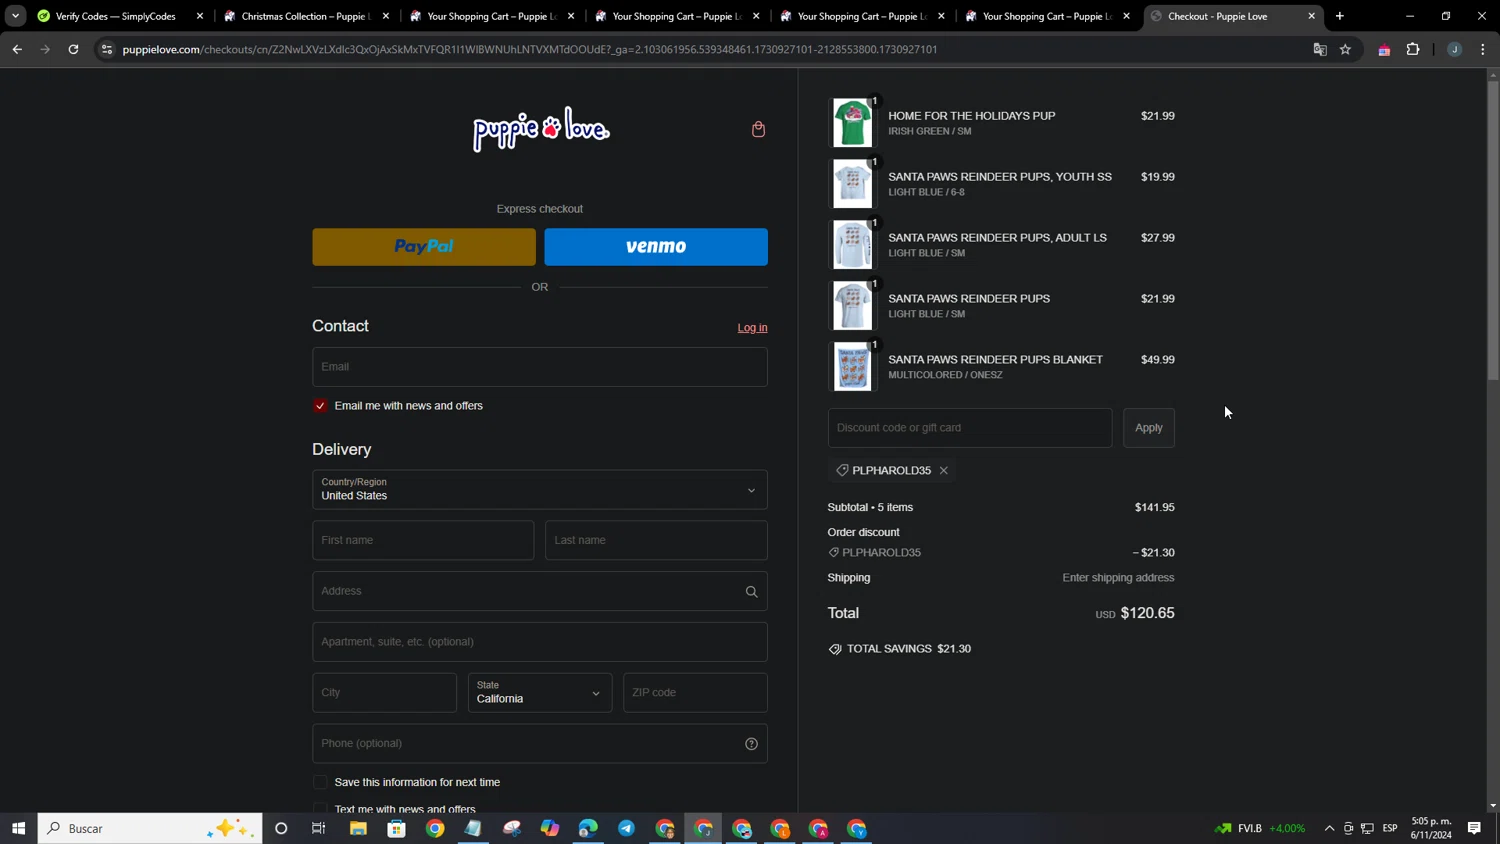
Task: Click the ZIP code field
Action: click(695, 692)
